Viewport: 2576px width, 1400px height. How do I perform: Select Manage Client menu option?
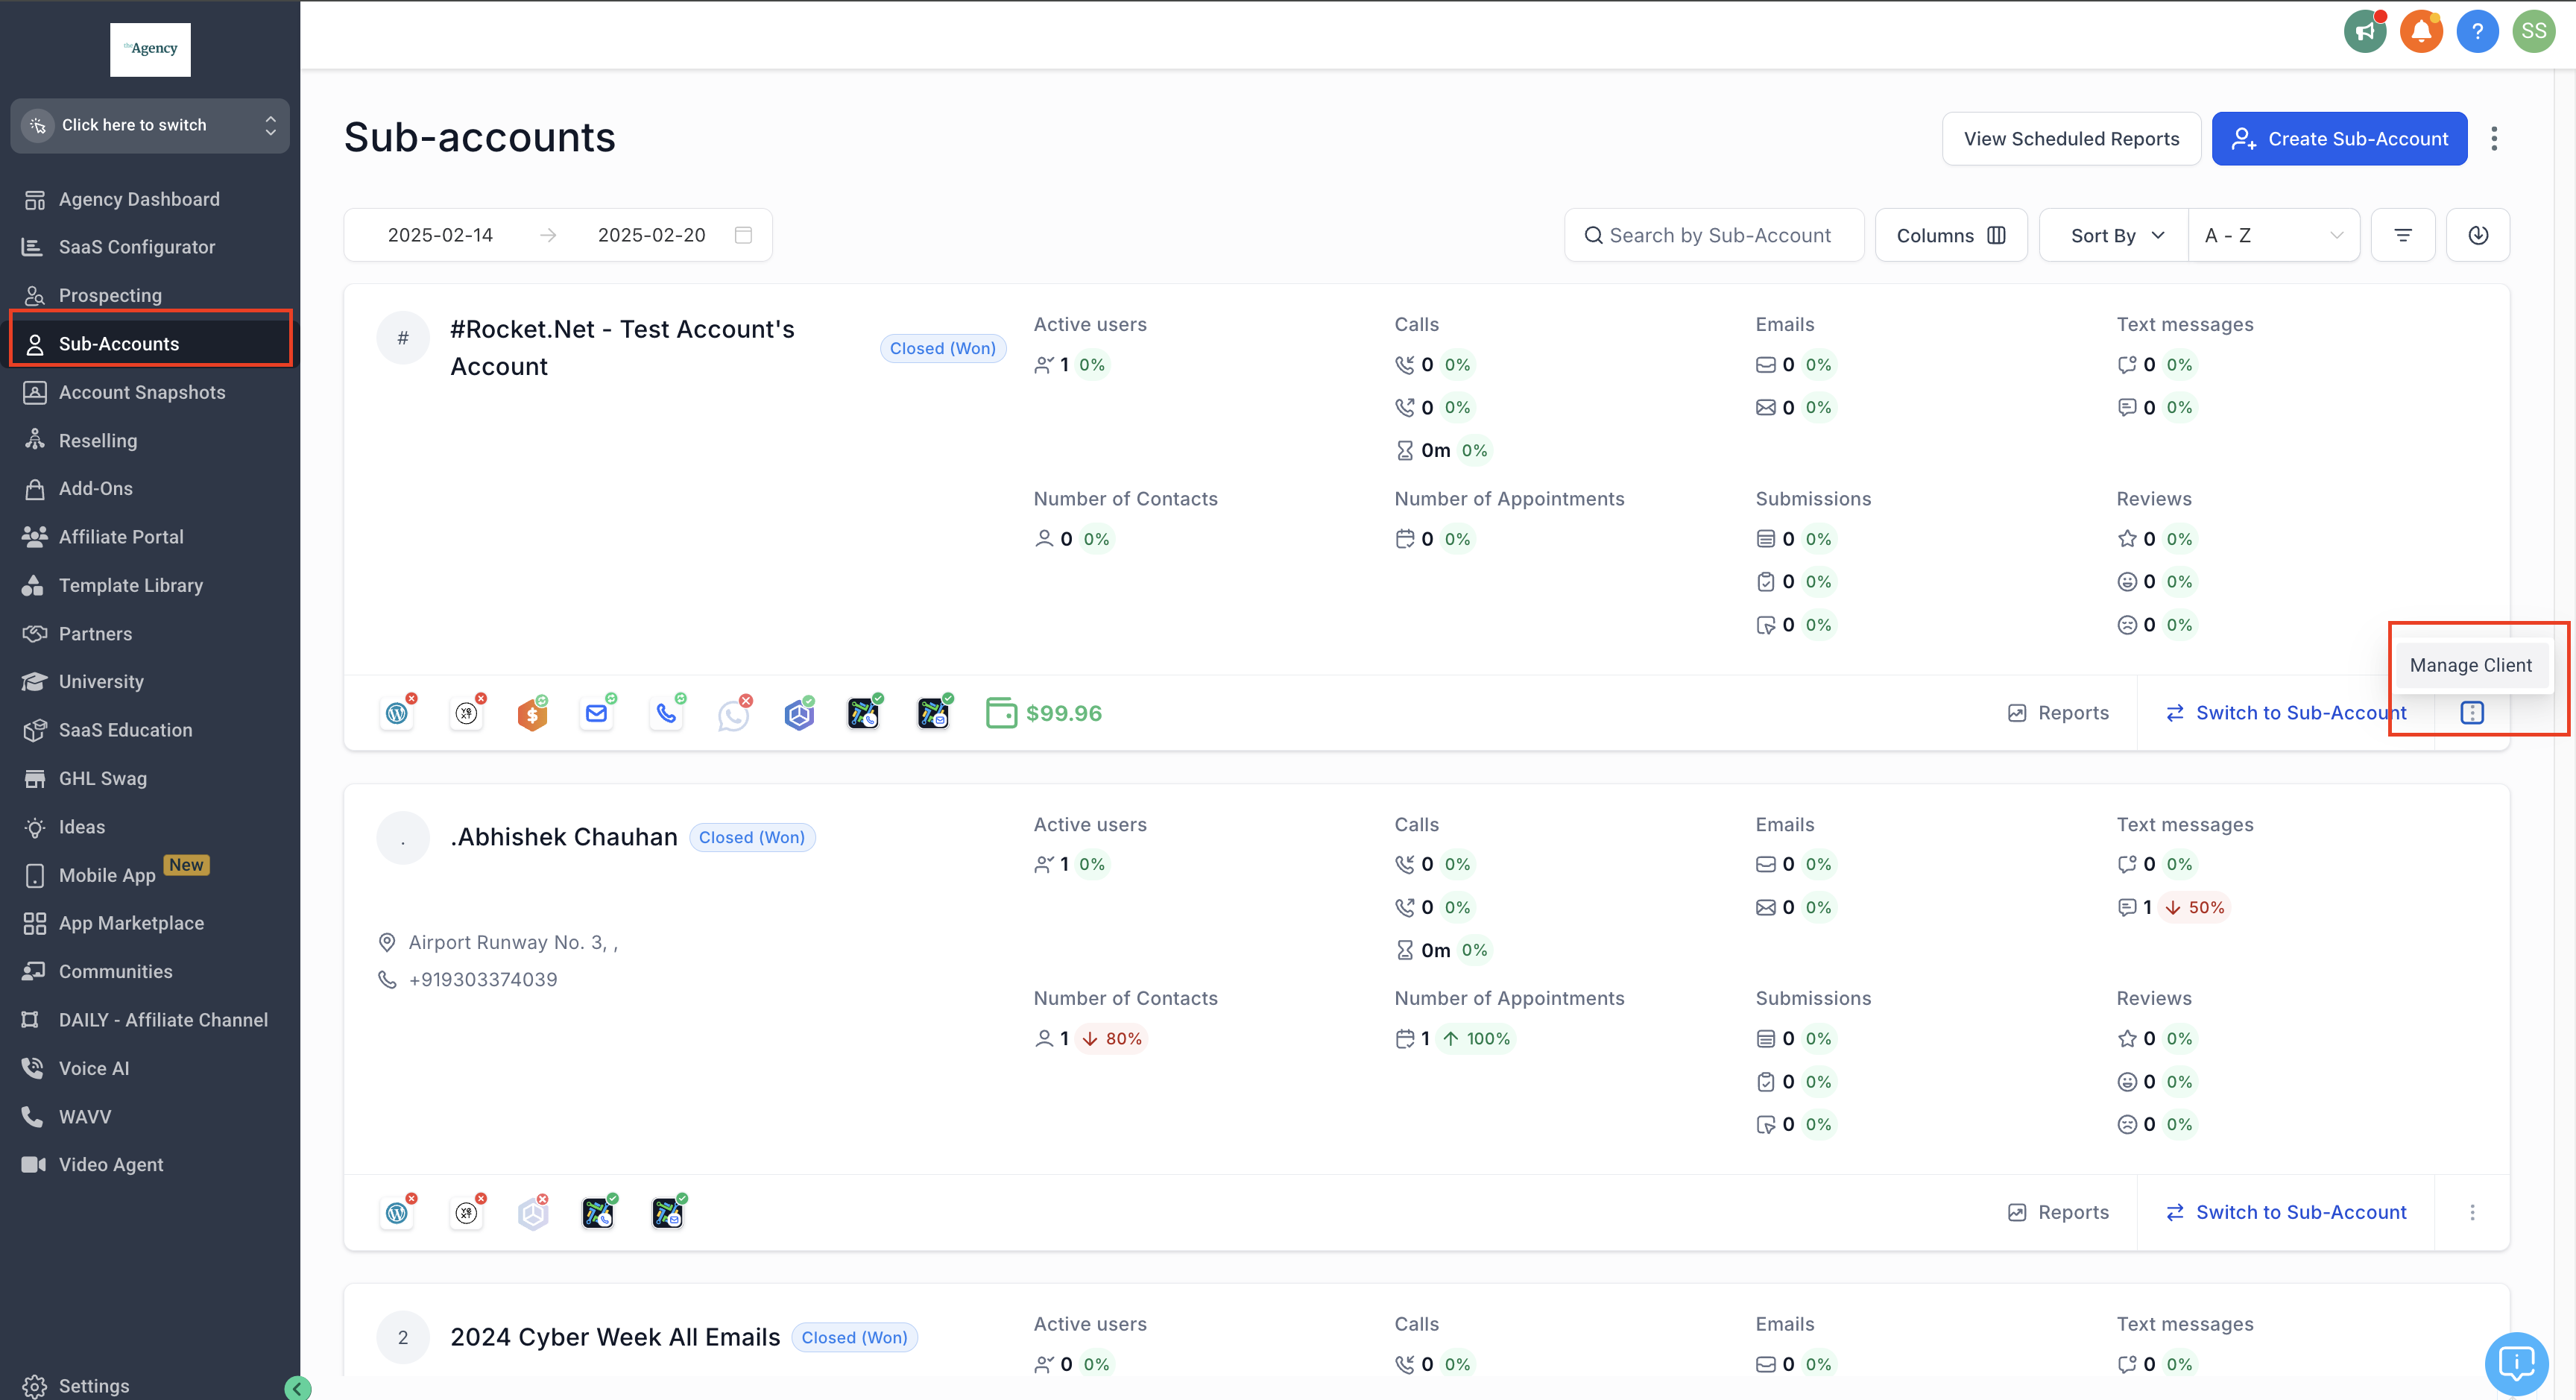point(2470,665)
